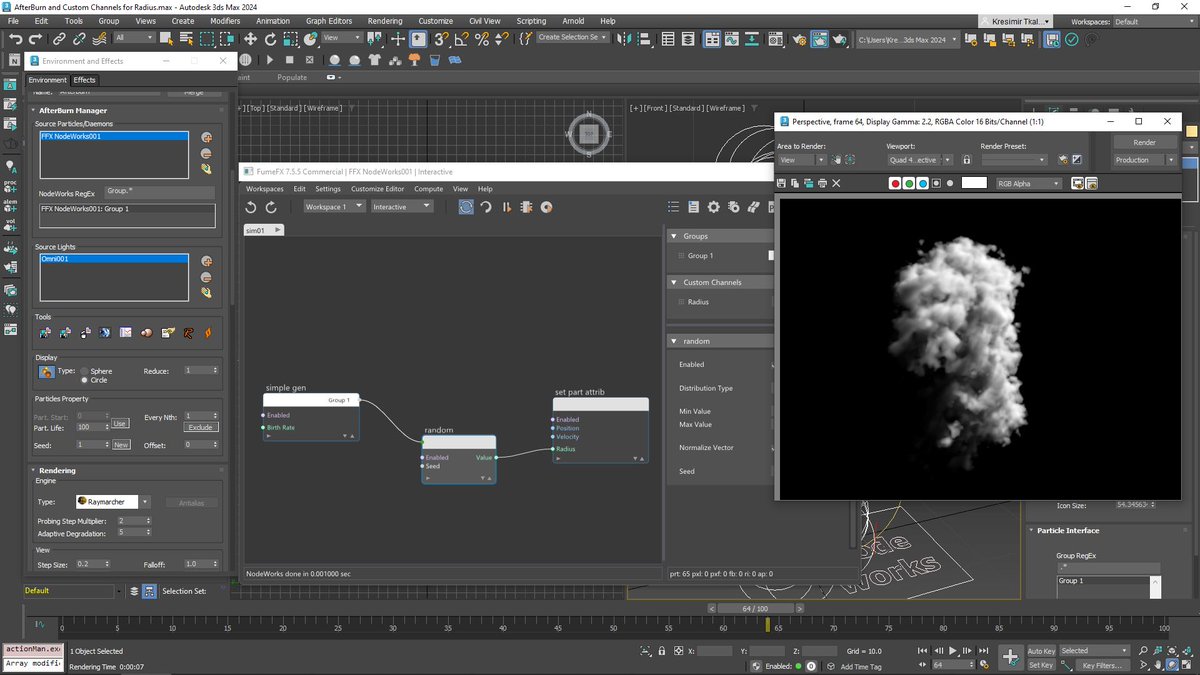
Task: Select Circle display type radio button
Action: pos(85,380)
